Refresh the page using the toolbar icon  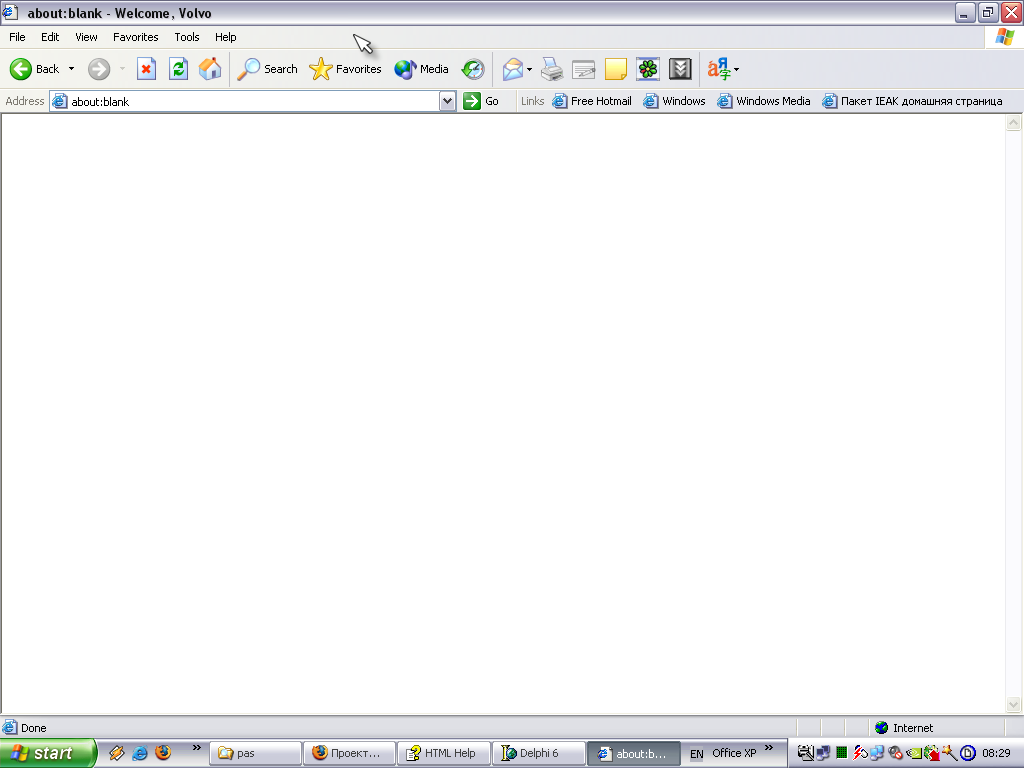178,69
